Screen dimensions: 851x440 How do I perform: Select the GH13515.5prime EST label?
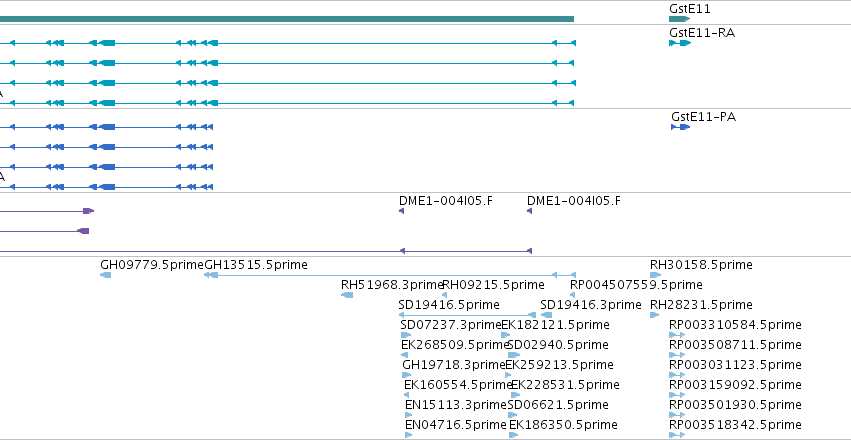pyautogui.click(x=256, y=265)
